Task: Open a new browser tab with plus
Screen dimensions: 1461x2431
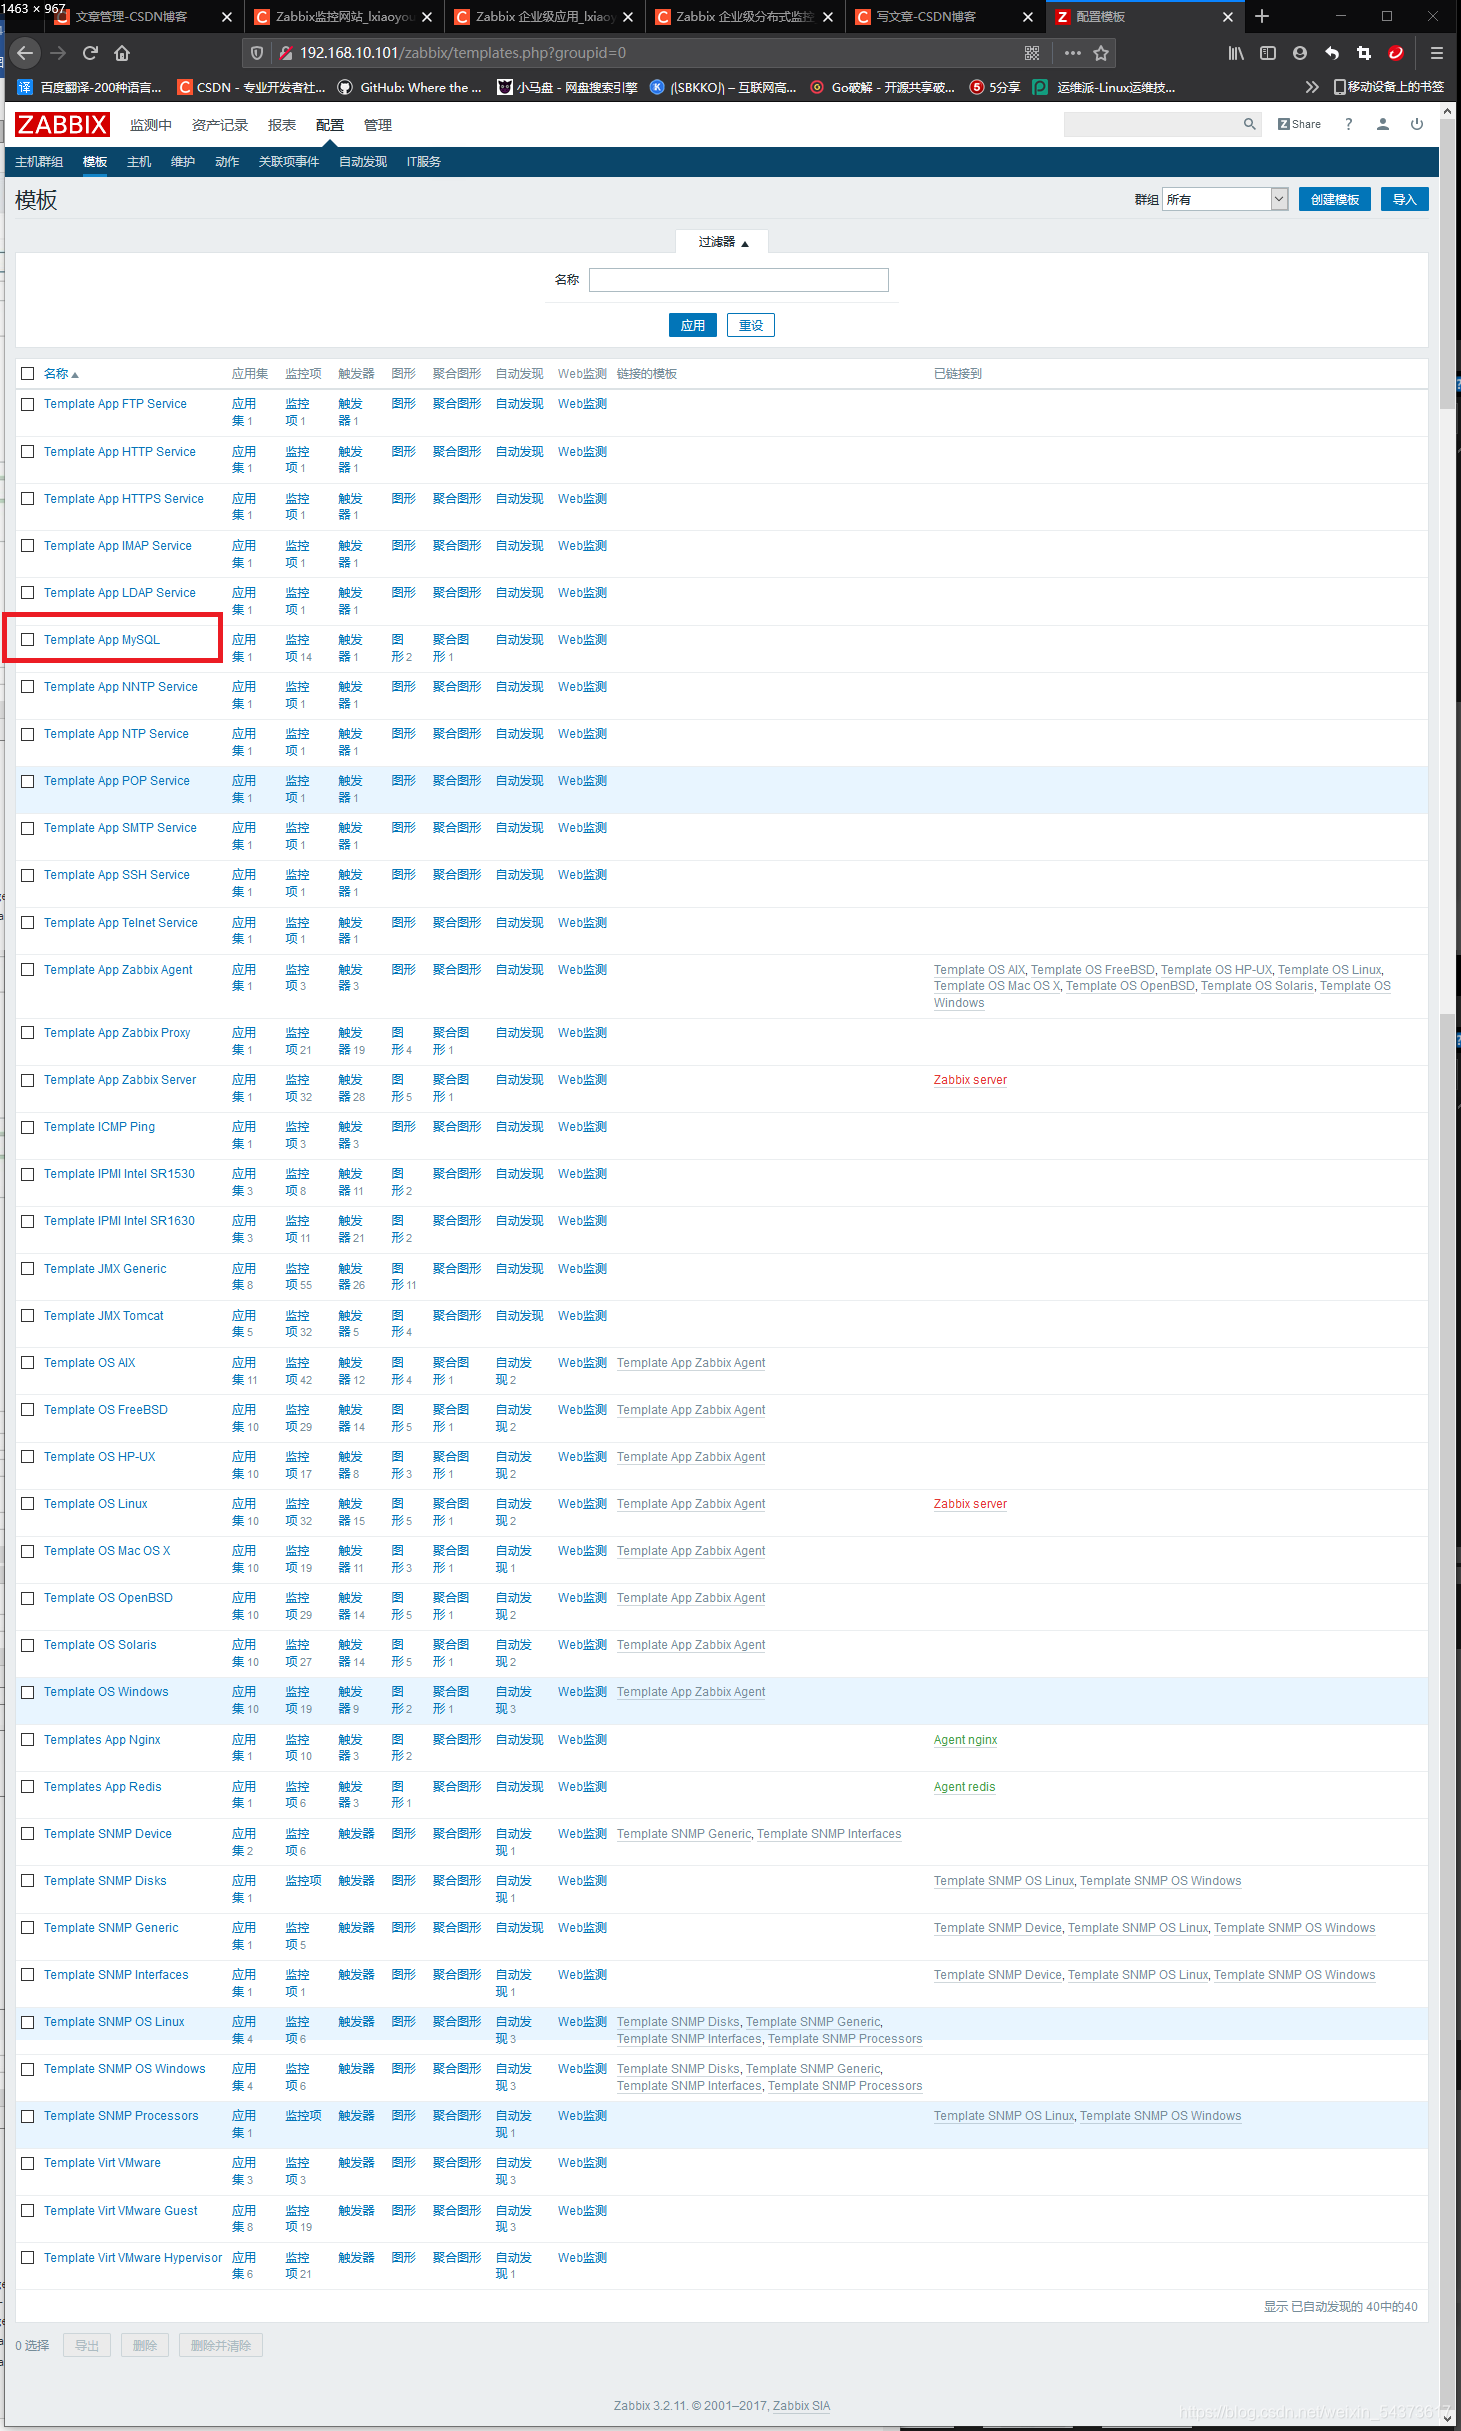Action: [1262, 16]
